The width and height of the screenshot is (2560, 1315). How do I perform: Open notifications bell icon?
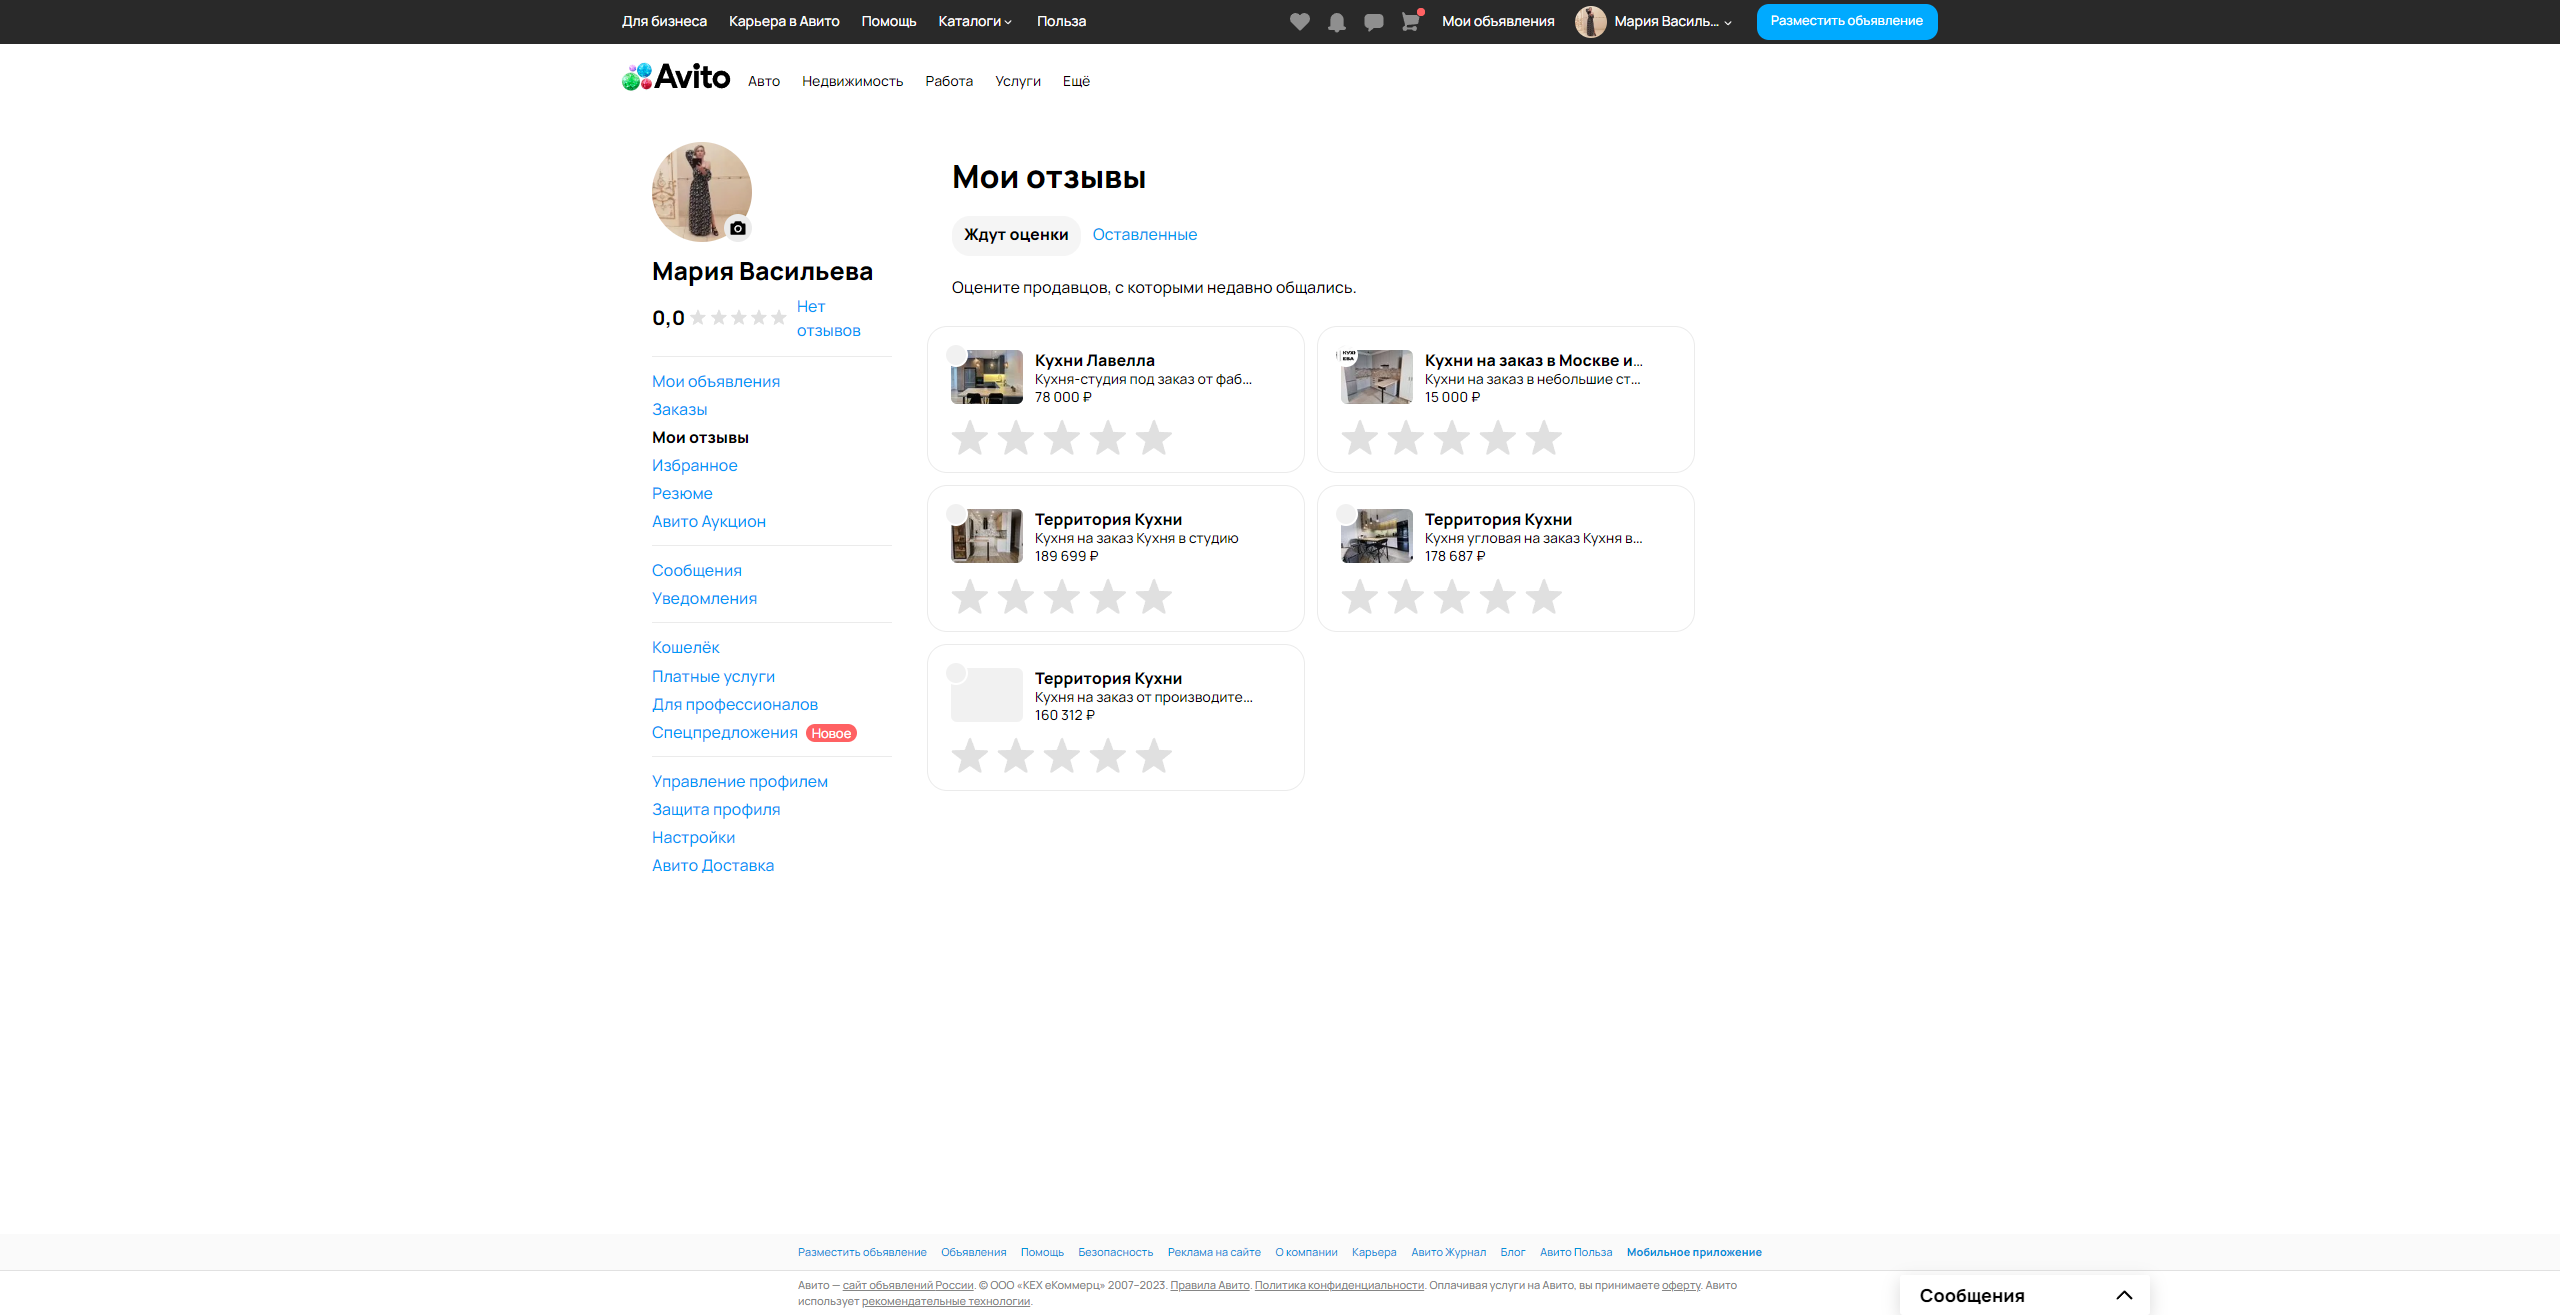pyautogui.click(x=1336, y=22)
